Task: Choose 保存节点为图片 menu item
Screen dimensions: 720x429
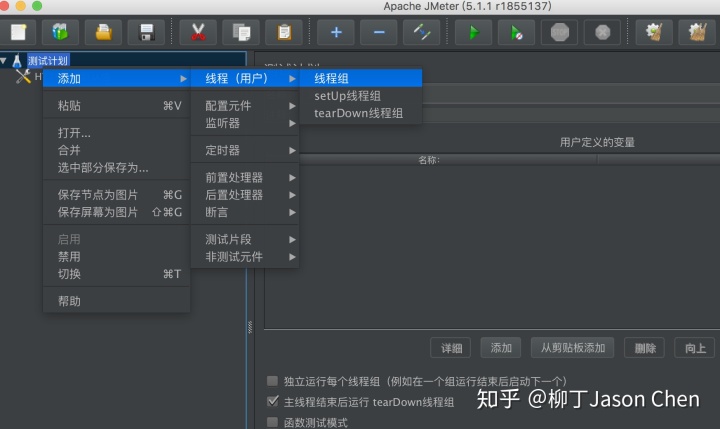Action: coord(117,195)
